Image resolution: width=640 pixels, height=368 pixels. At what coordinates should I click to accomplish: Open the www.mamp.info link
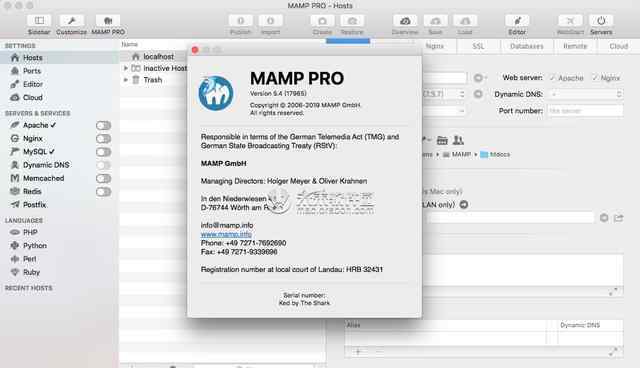point(226,234)
